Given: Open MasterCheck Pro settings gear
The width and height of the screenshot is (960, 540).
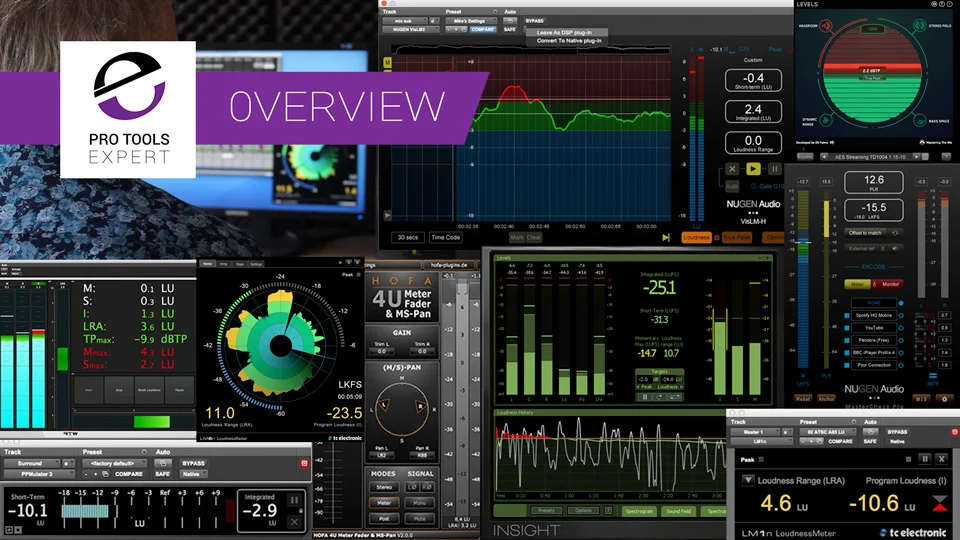Looking at the screenshot, I should (x=944, y=399).
